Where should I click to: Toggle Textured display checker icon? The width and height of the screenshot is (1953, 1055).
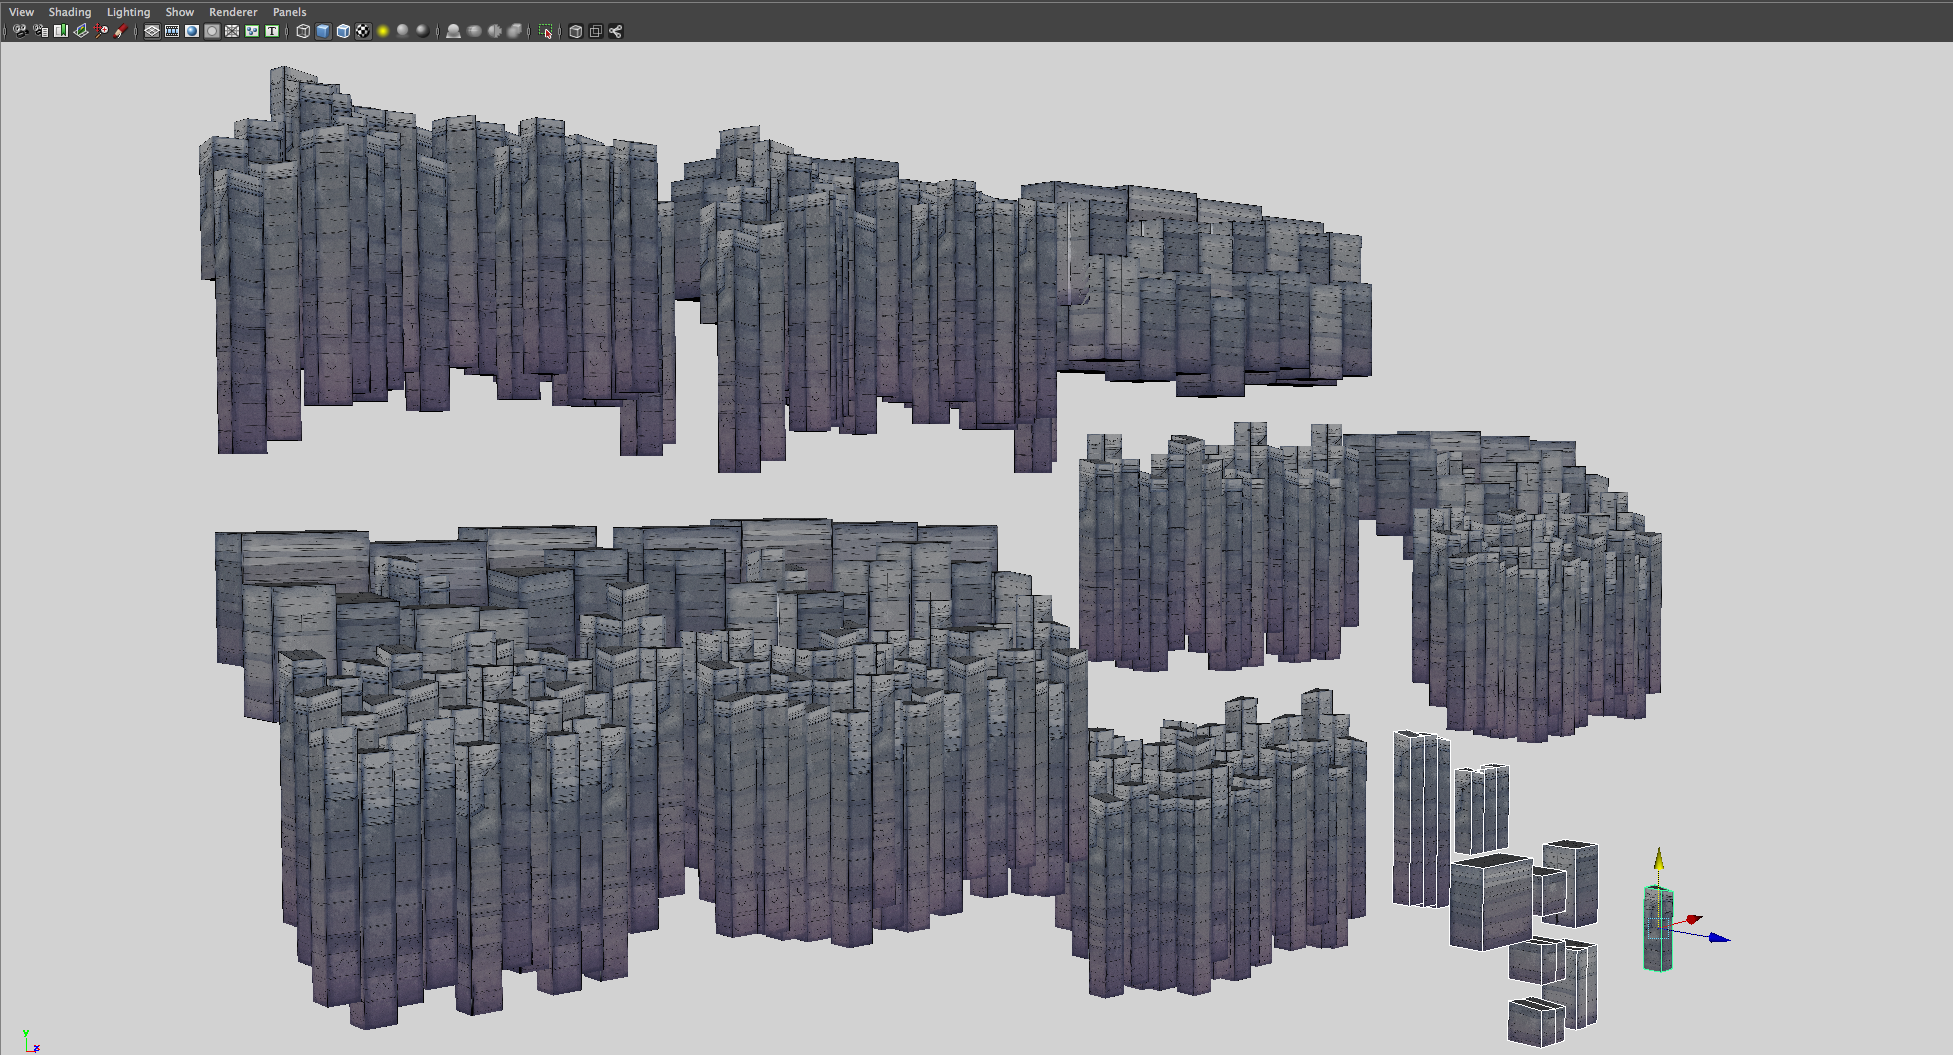[363, 31]
